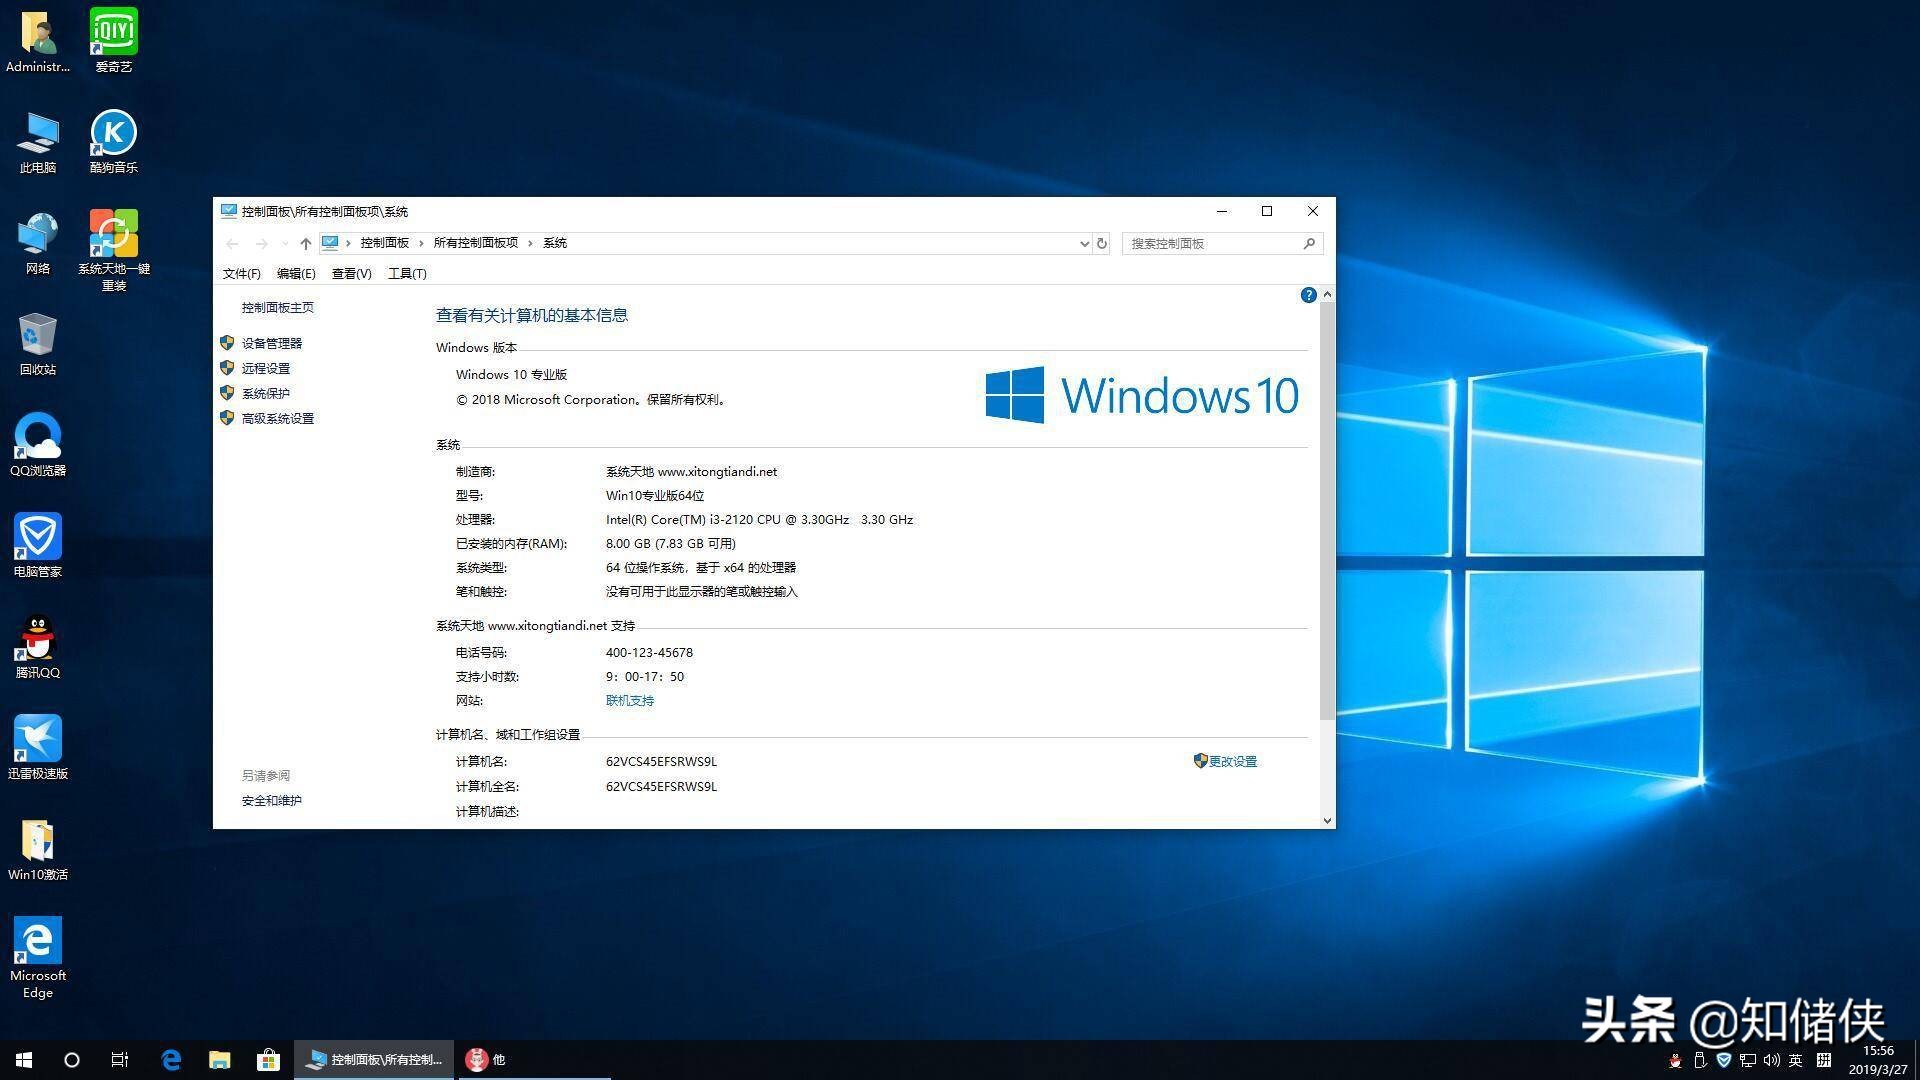Click the 联机支持 website link
This screenshot has height=1080, width=1920.
(x=629, y=701)
